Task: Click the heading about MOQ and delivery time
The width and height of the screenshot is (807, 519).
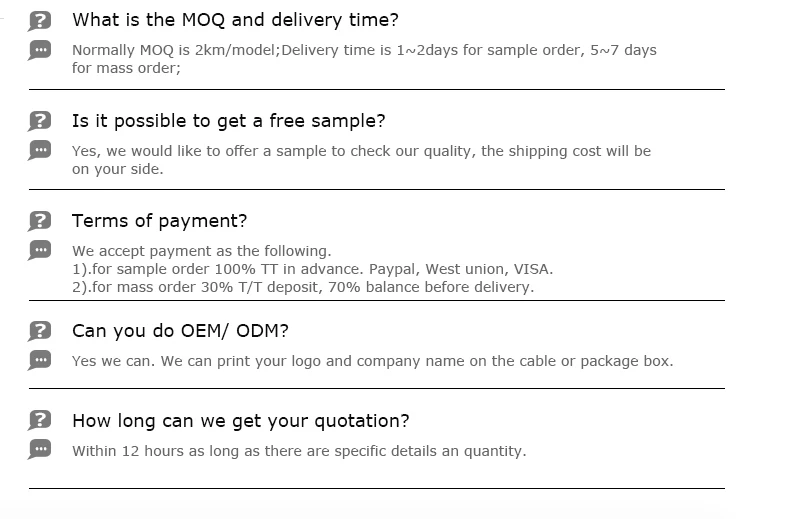Action: (x=235, y=20)
